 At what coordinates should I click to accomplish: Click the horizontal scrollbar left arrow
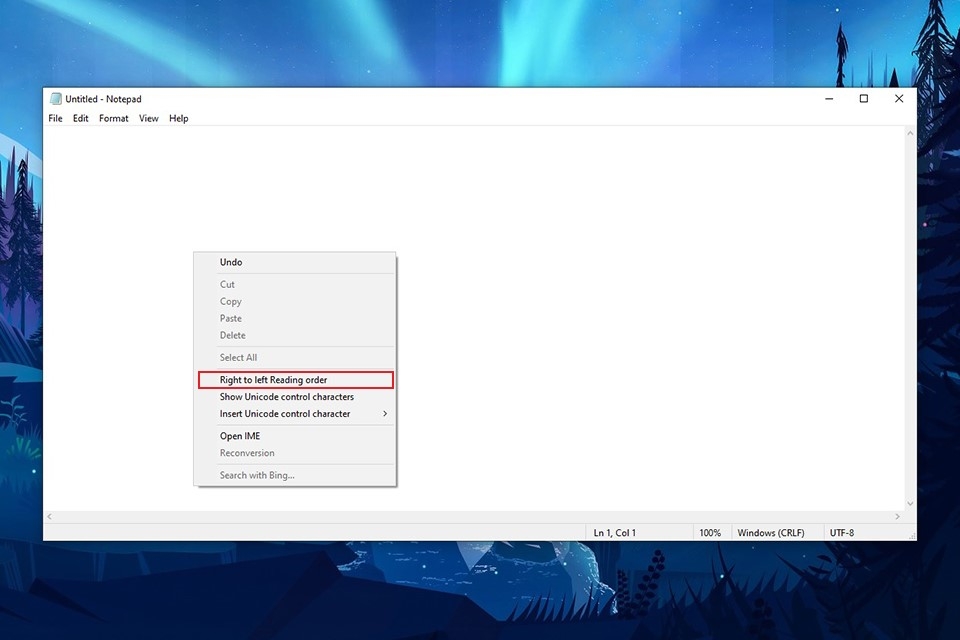point(51,518)
